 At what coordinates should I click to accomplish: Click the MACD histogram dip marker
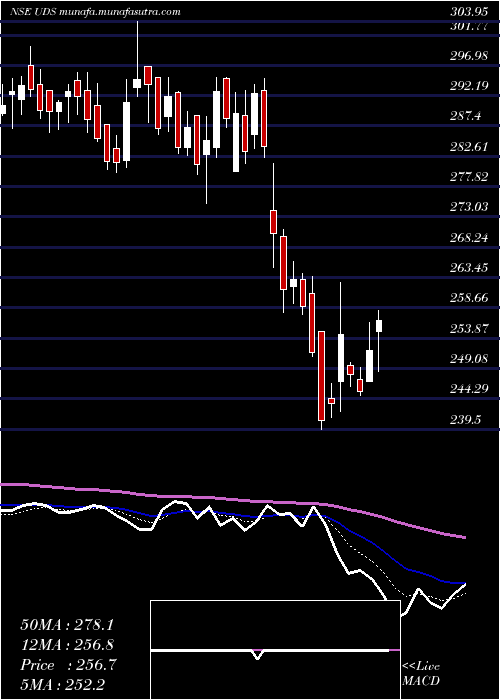pyautogui.click(x=258, y=654)
